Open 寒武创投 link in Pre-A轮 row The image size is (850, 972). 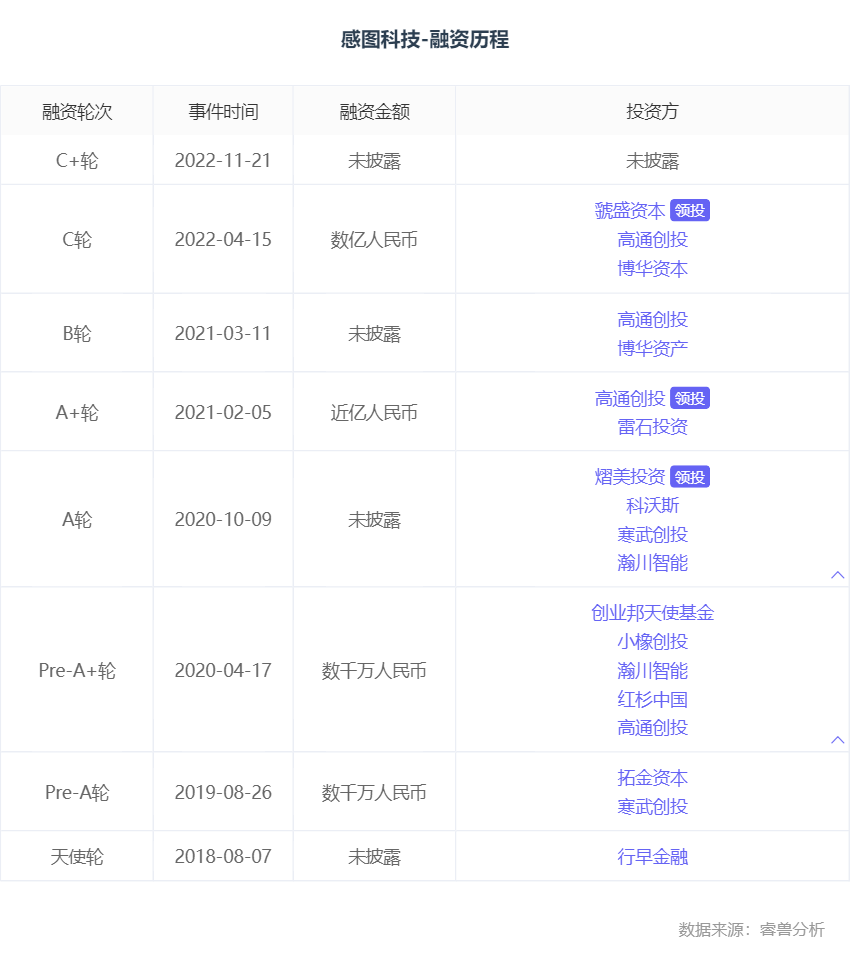[x=652, y=806]
